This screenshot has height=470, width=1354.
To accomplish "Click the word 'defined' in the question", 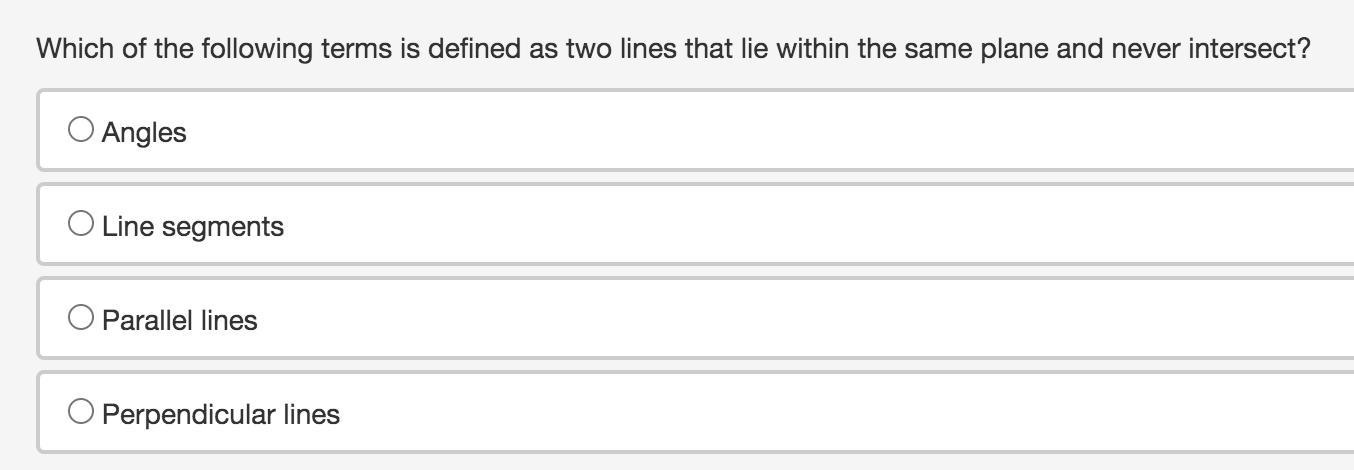I will [x=474, y=48].
